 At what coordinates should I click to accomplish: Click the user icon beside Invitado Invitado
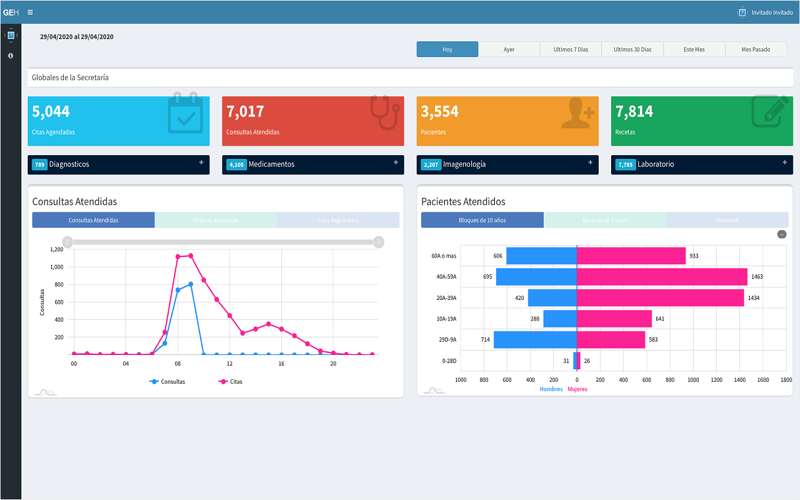742,12
